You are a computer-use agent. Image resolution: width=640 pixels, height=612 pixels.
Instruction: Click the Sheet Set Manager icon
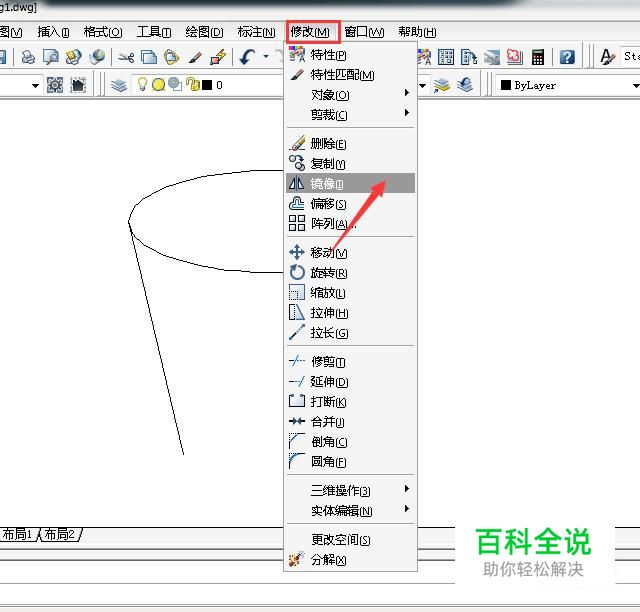[492, 57]
